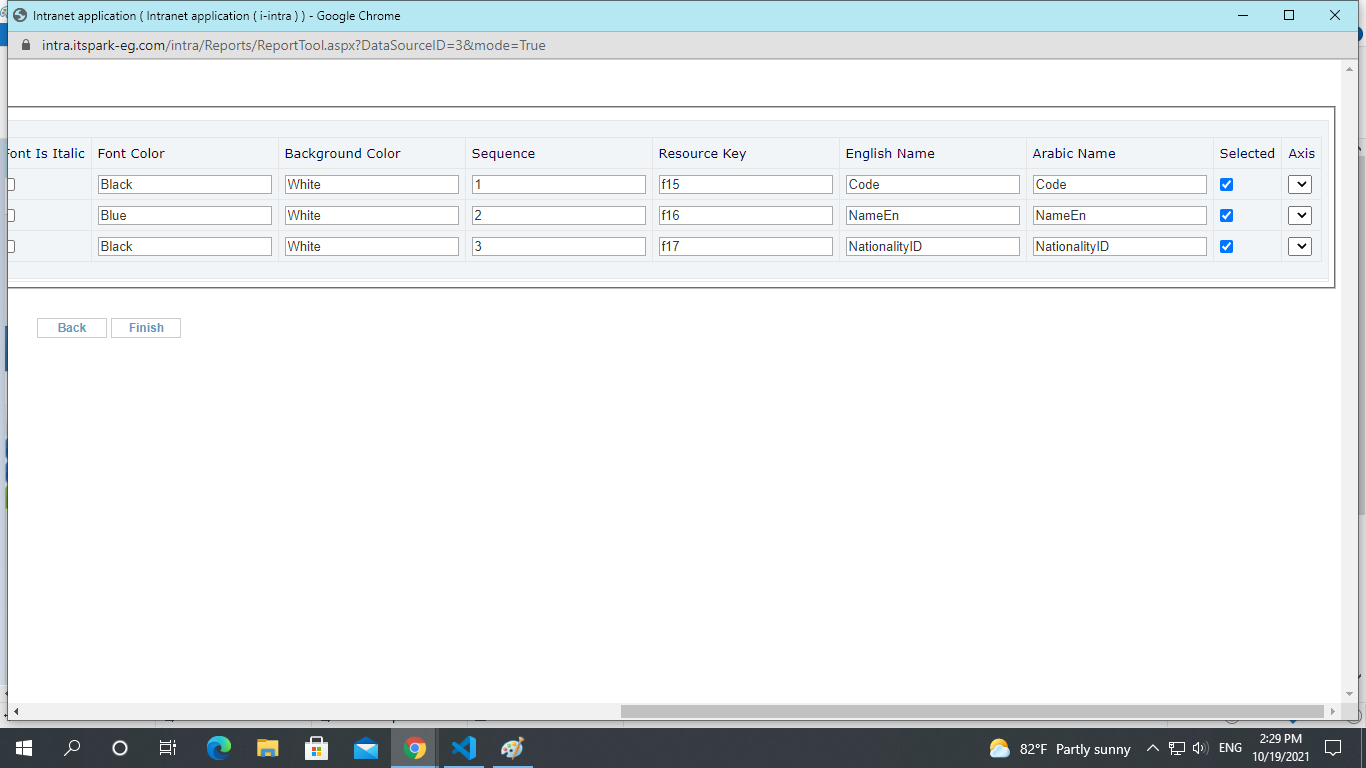This screenshot has width=1366, height=768.
Task: Switch to Google Chrome taskbar icon
Action: [414, 748]
